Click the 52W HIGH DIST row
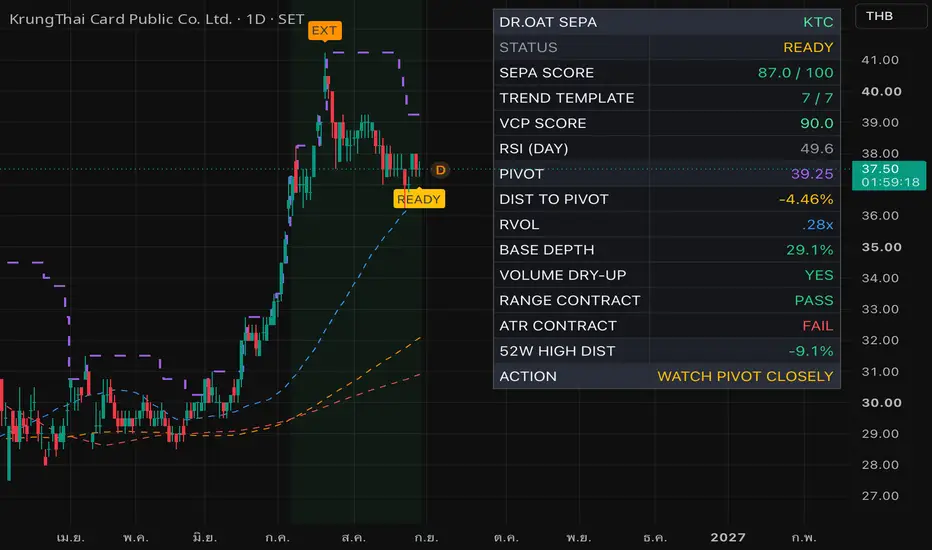Viewport: 932px width, 550px height. coord(666,351)
